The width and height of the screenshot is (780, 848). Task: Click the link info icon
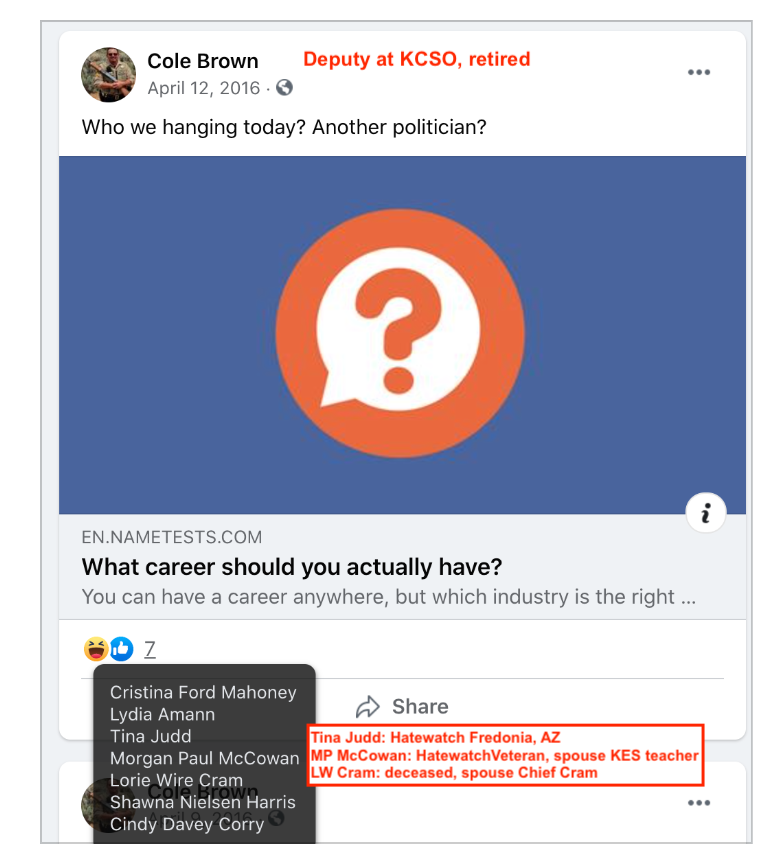(x=705, y=513)
